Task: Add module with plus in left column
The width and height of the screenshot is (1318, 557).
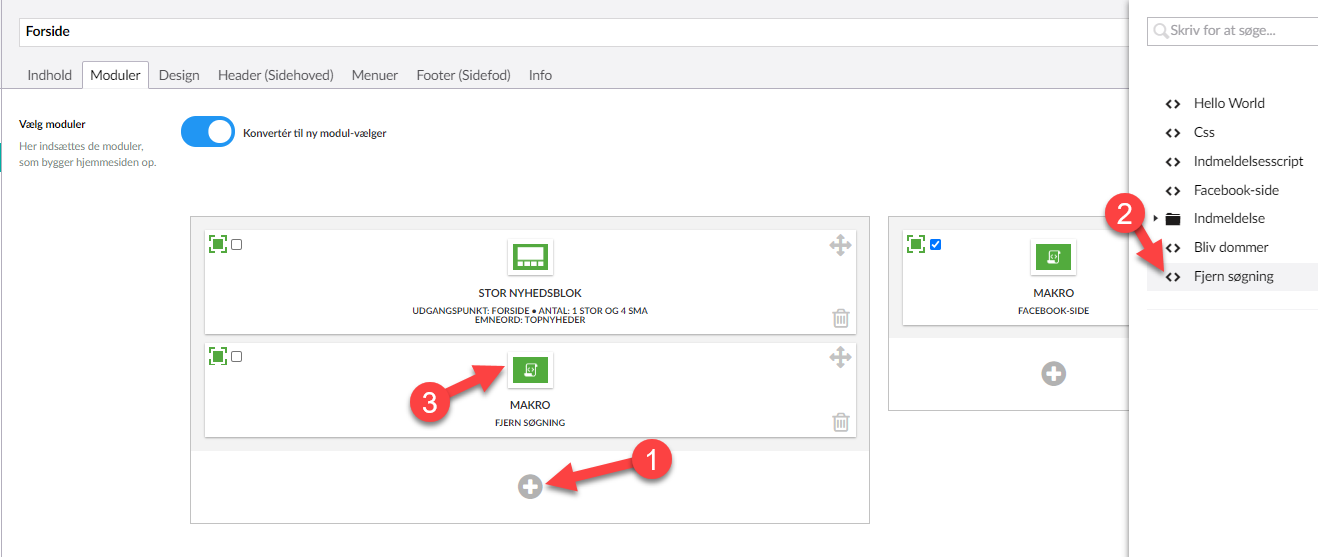Action: pyautogui.click(x=530, y=486)
